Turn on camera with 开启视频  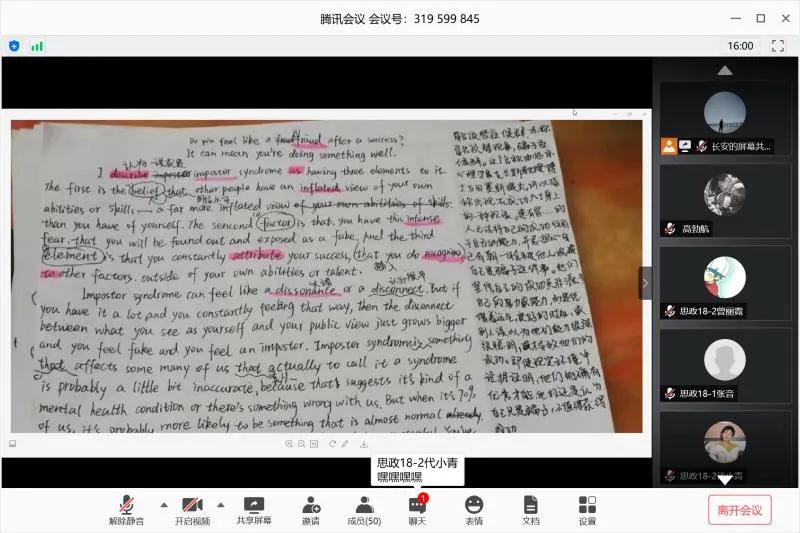coord(193,509)
